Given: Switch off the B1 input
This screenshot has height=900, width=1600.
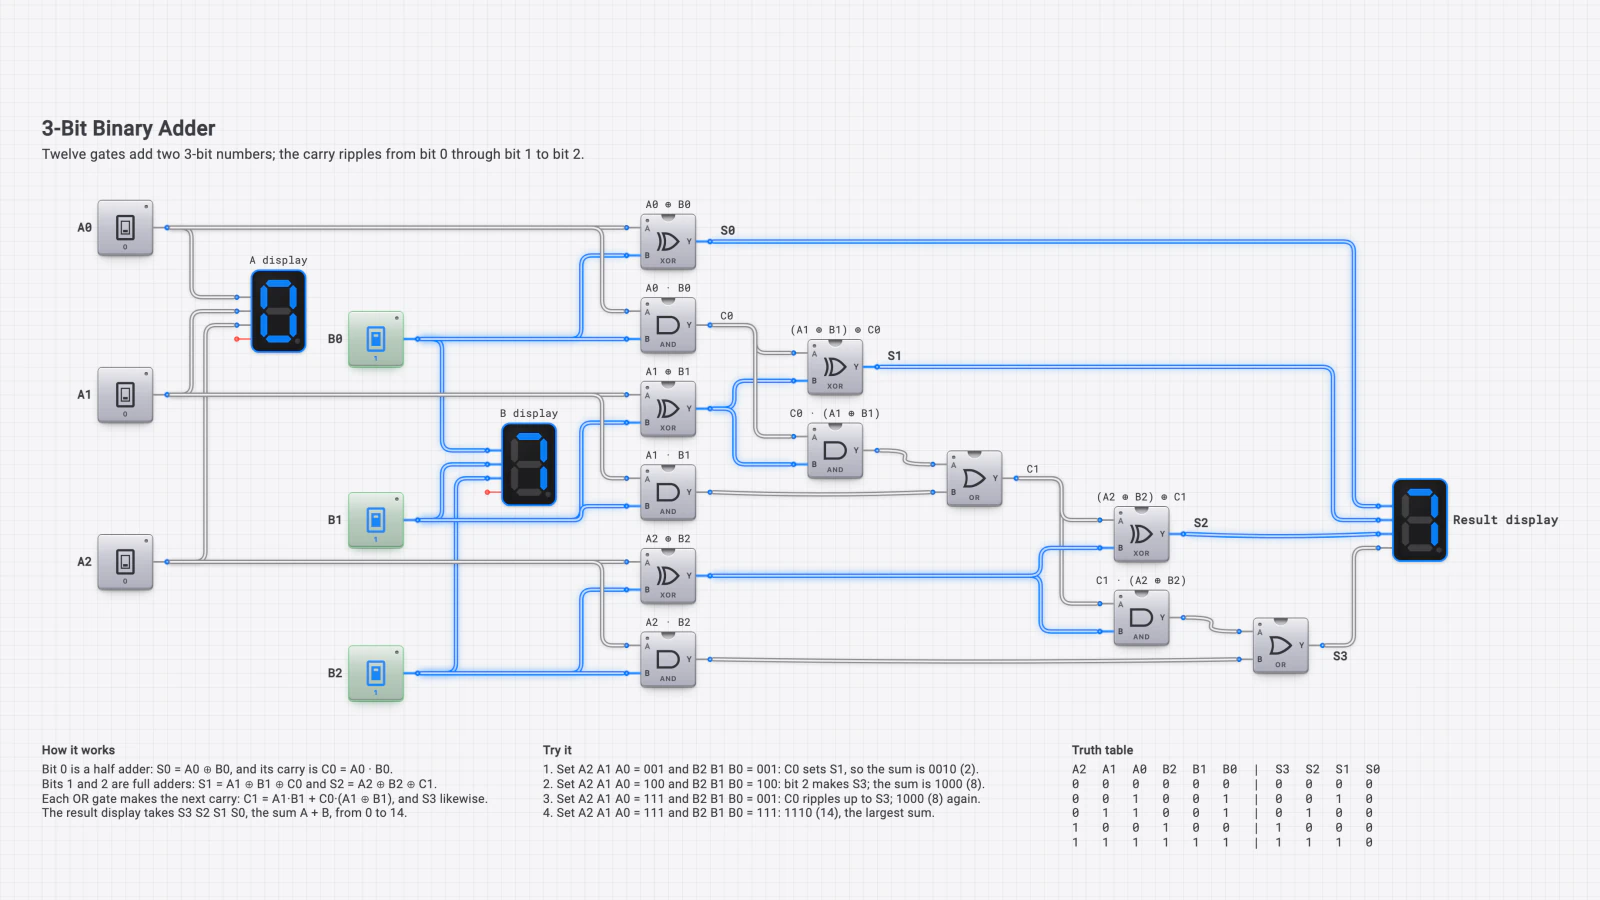Looking at the screenshot, I should [x=376, y=520].
